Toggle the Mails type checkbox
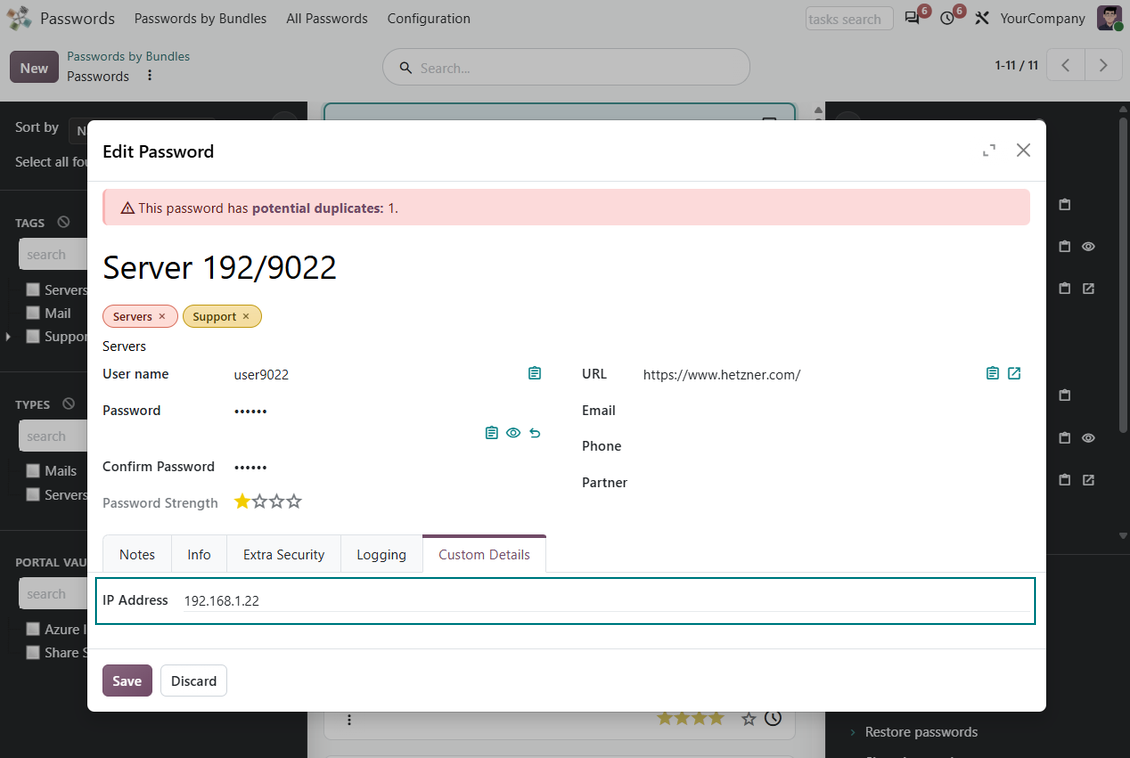 32,471
